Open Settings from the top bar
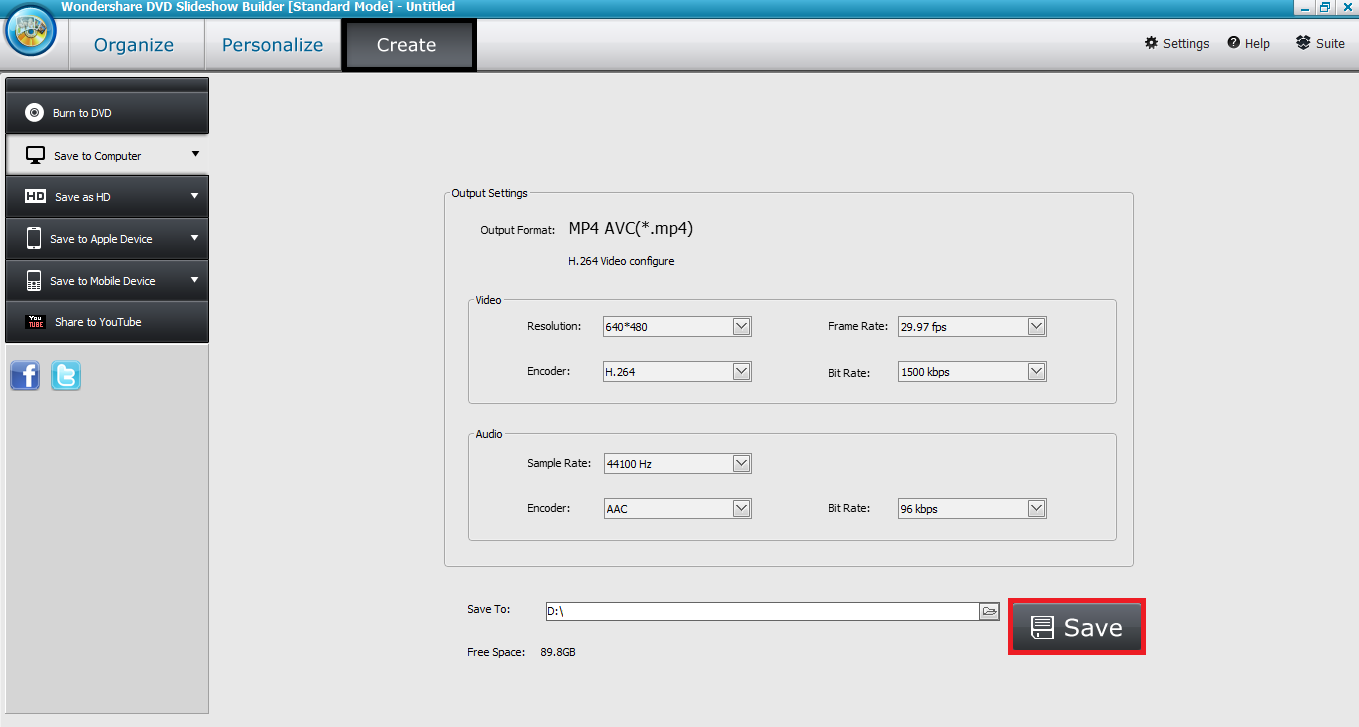 click(1177, 43)
